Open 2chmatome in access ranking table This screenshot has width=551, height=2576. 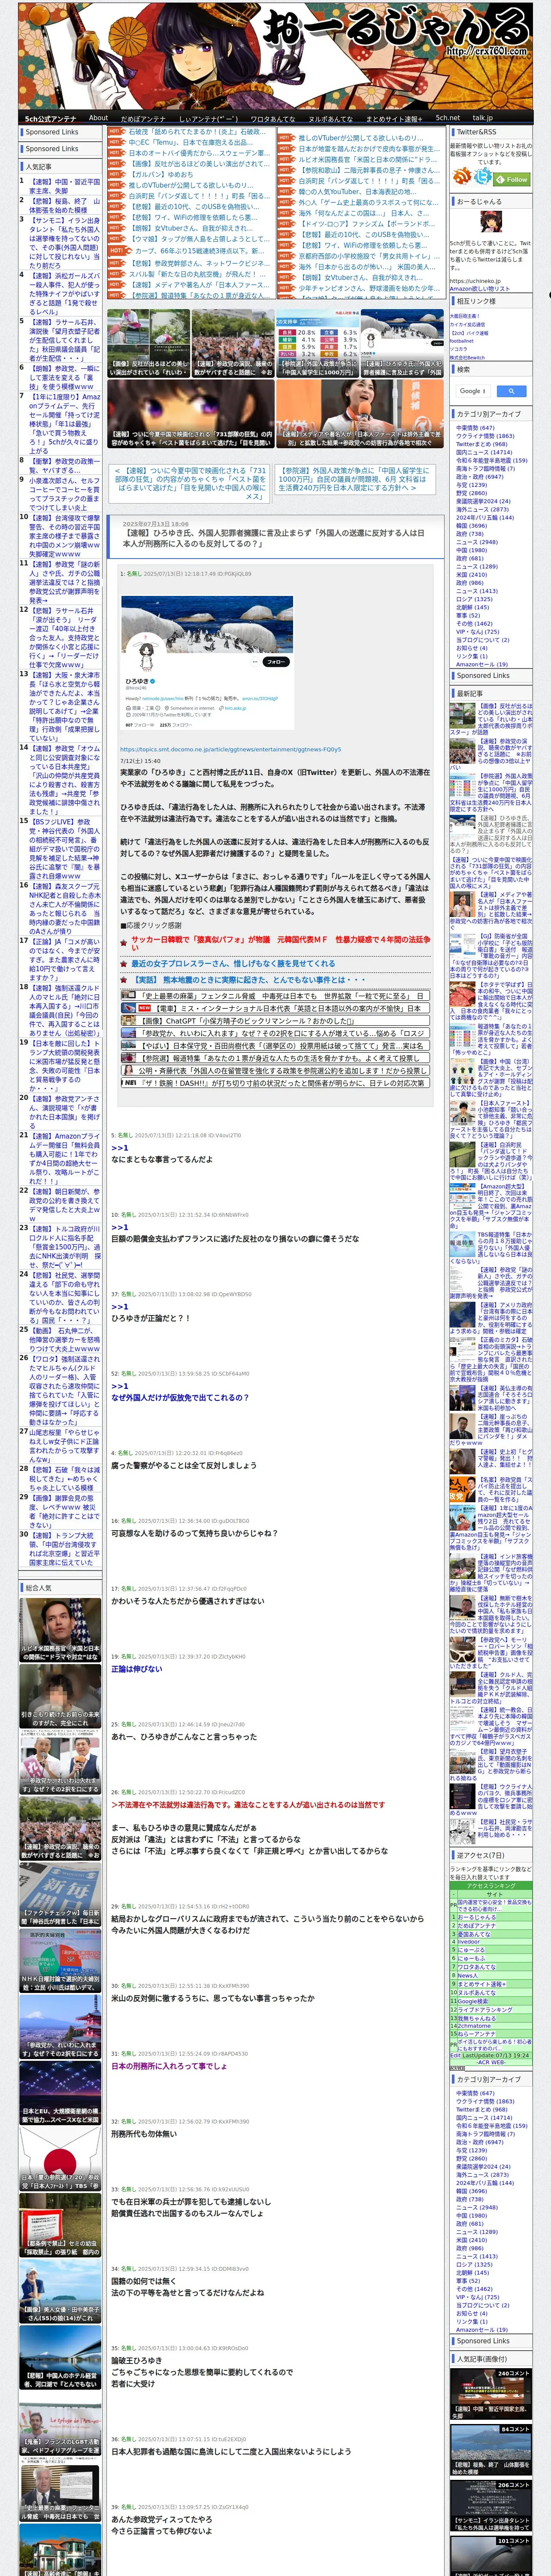coord(474,2025)
